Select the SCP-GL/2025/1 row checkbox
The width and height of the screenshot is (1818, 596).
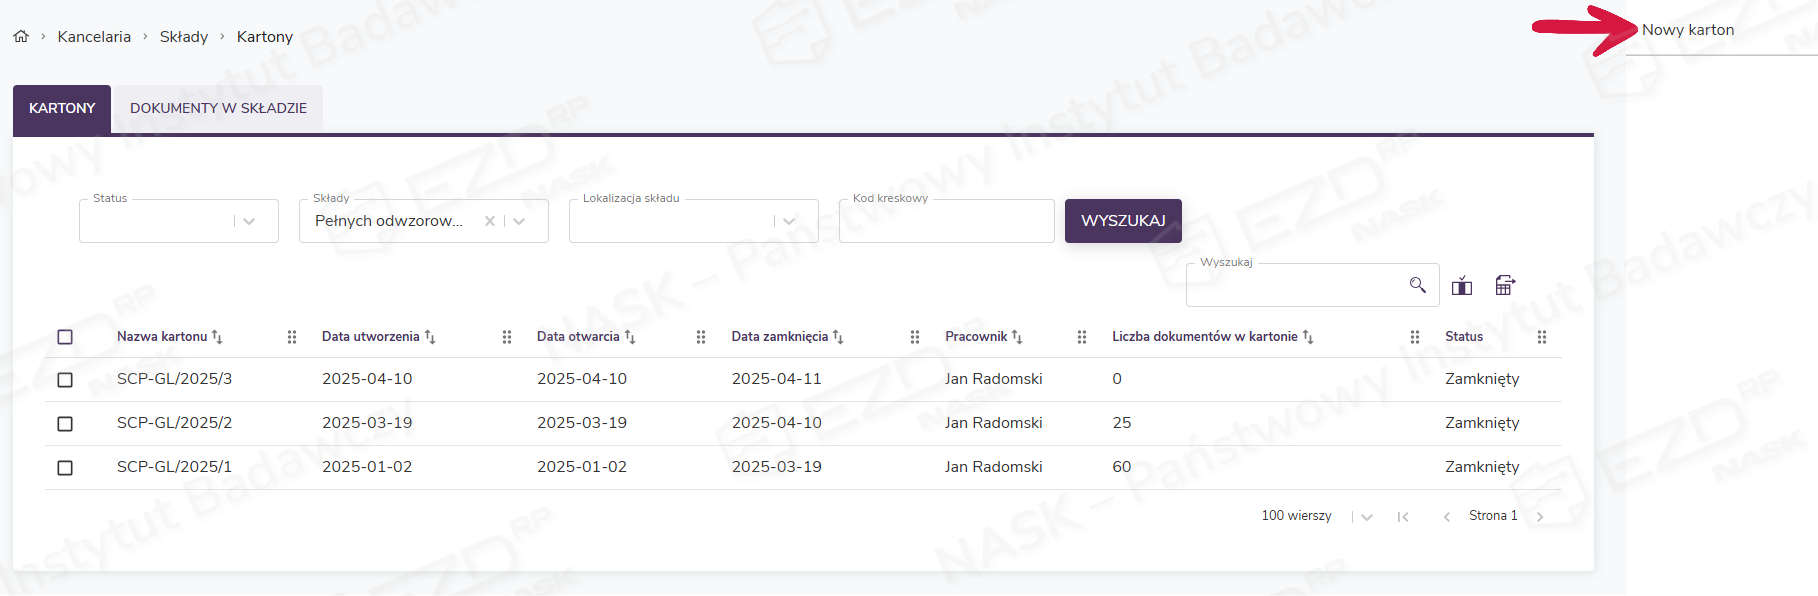(x=65, y=468)
